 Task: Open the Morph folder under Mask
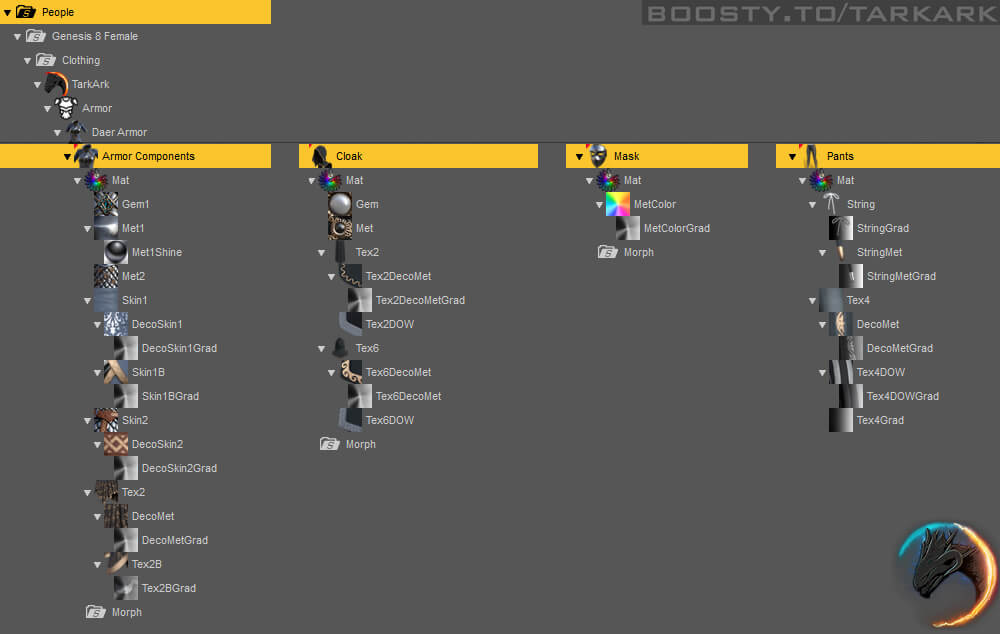[x=637, y=252]
